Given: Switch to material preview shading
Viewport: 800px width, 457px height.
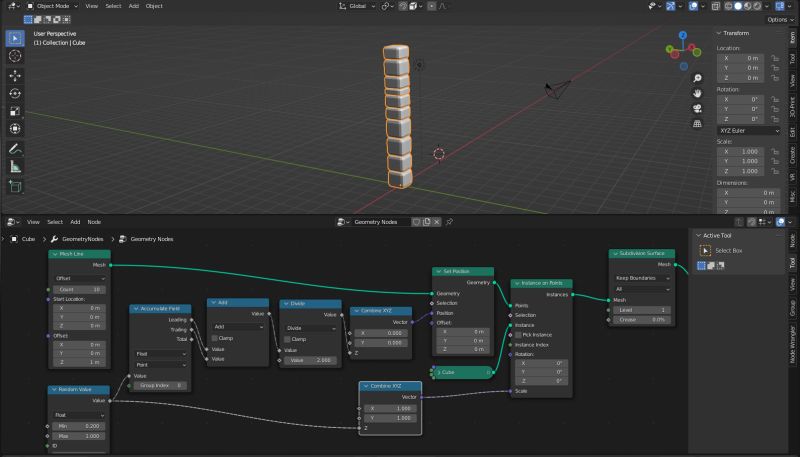Looking at the screenshot, I should [x=748, y=6].
